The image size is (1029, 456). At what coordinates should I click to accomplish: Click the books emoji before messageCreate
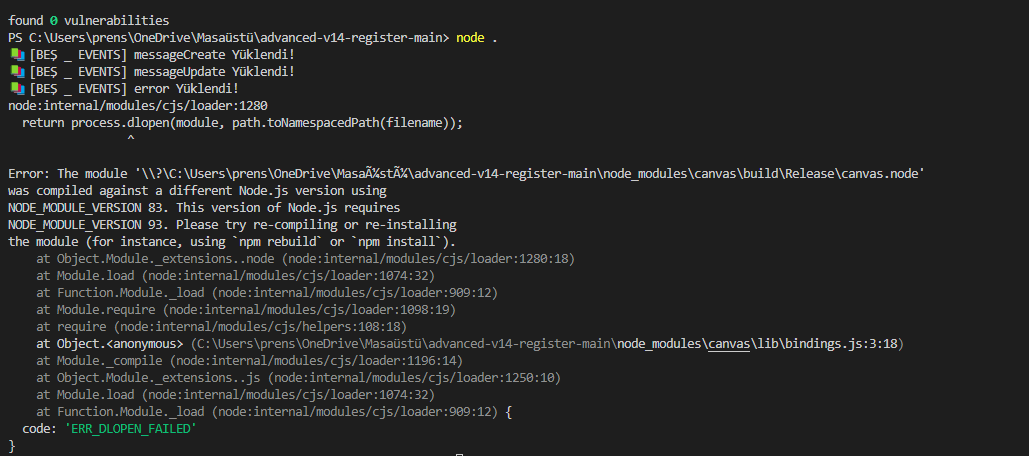[x=16, y=54]
